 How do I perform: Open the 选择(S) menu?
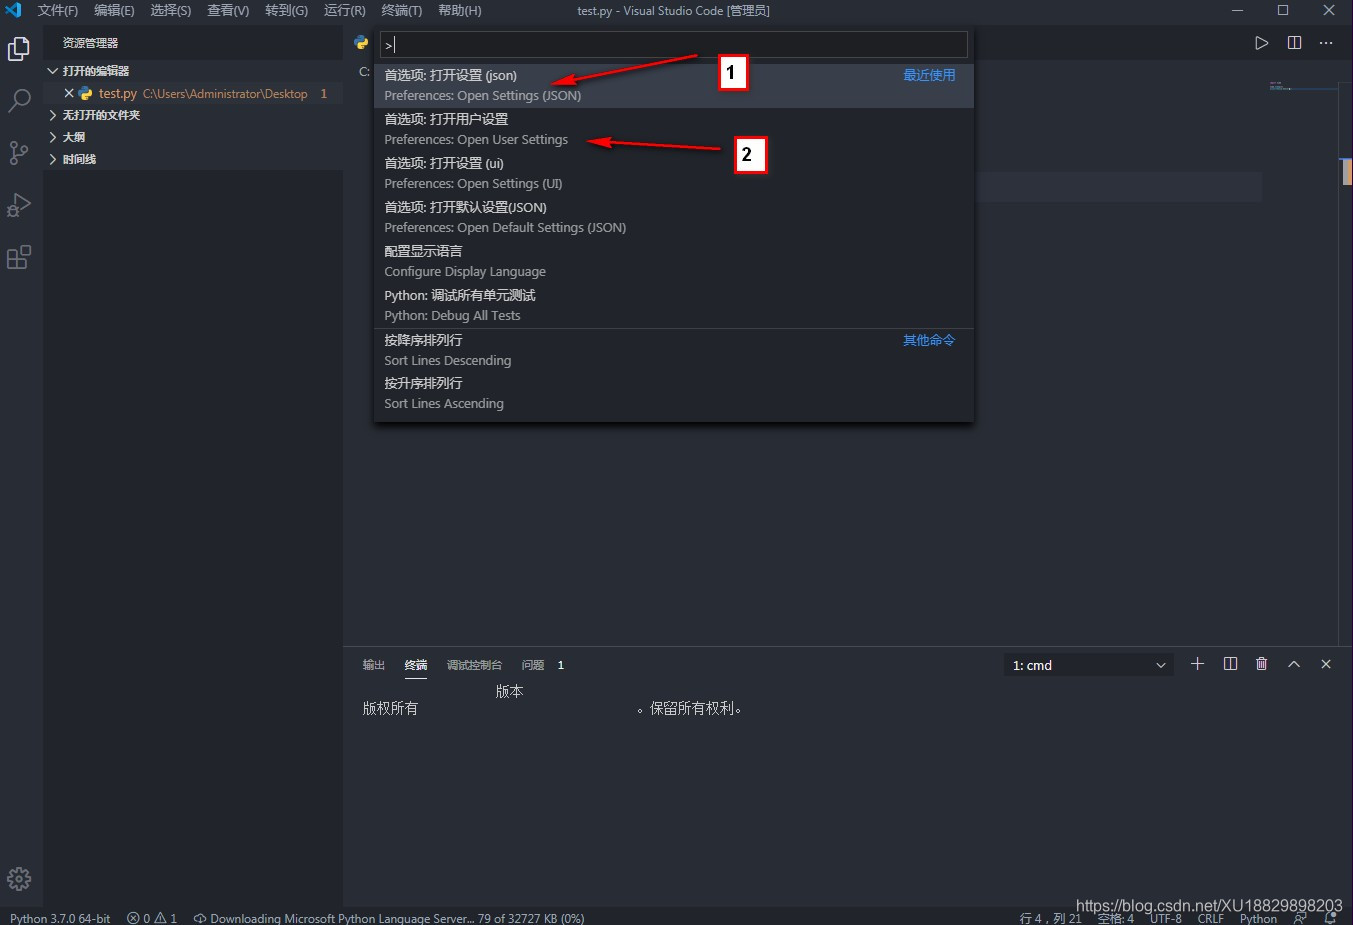[171, 10]
